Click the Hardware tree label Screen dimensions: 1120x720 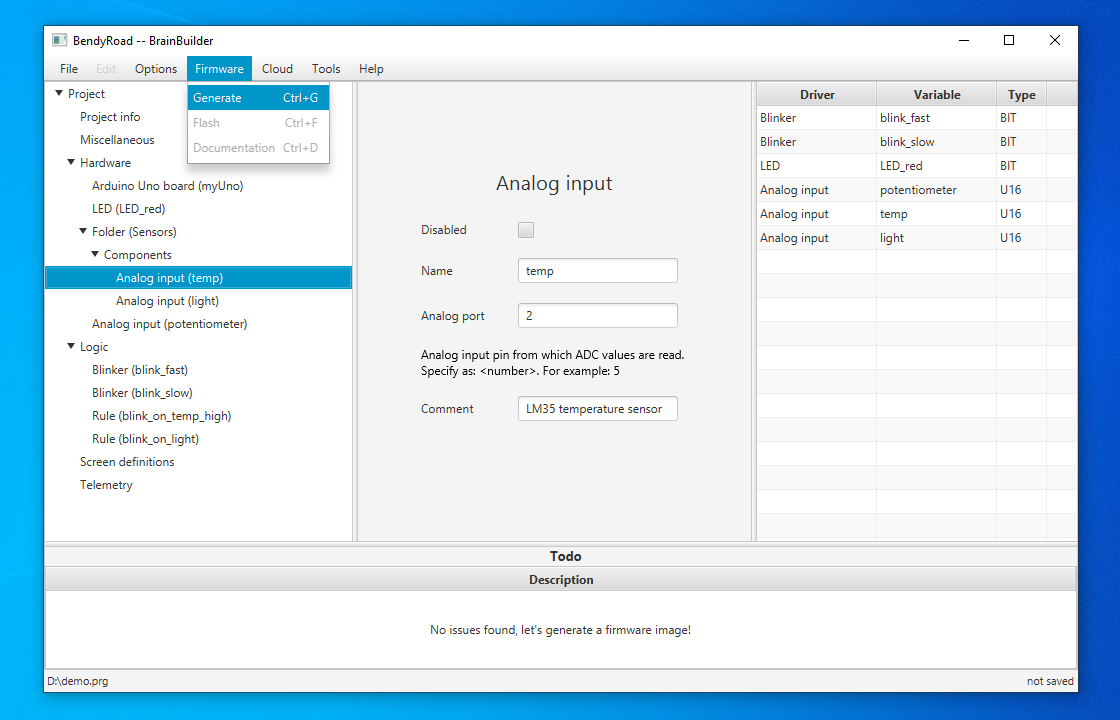point(106,163)
